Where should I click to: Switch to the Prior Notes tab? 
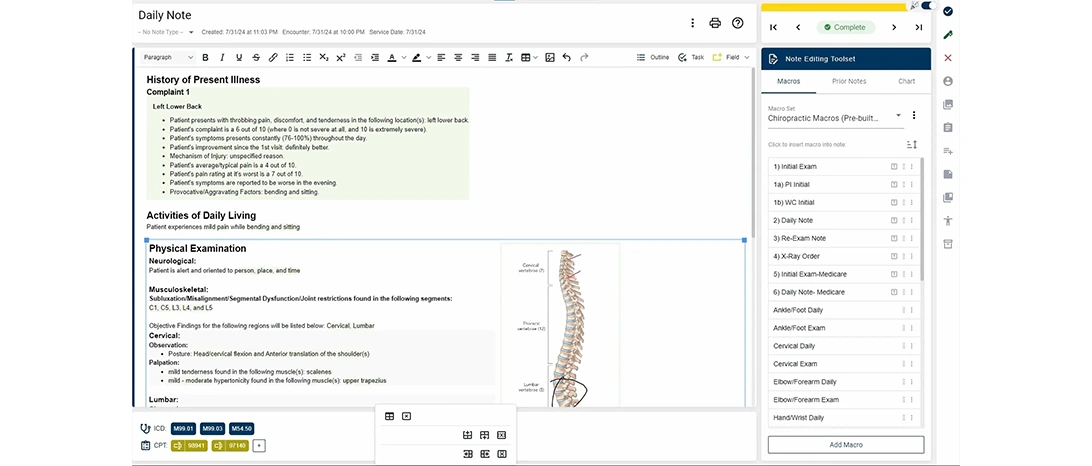pos(849,81)
